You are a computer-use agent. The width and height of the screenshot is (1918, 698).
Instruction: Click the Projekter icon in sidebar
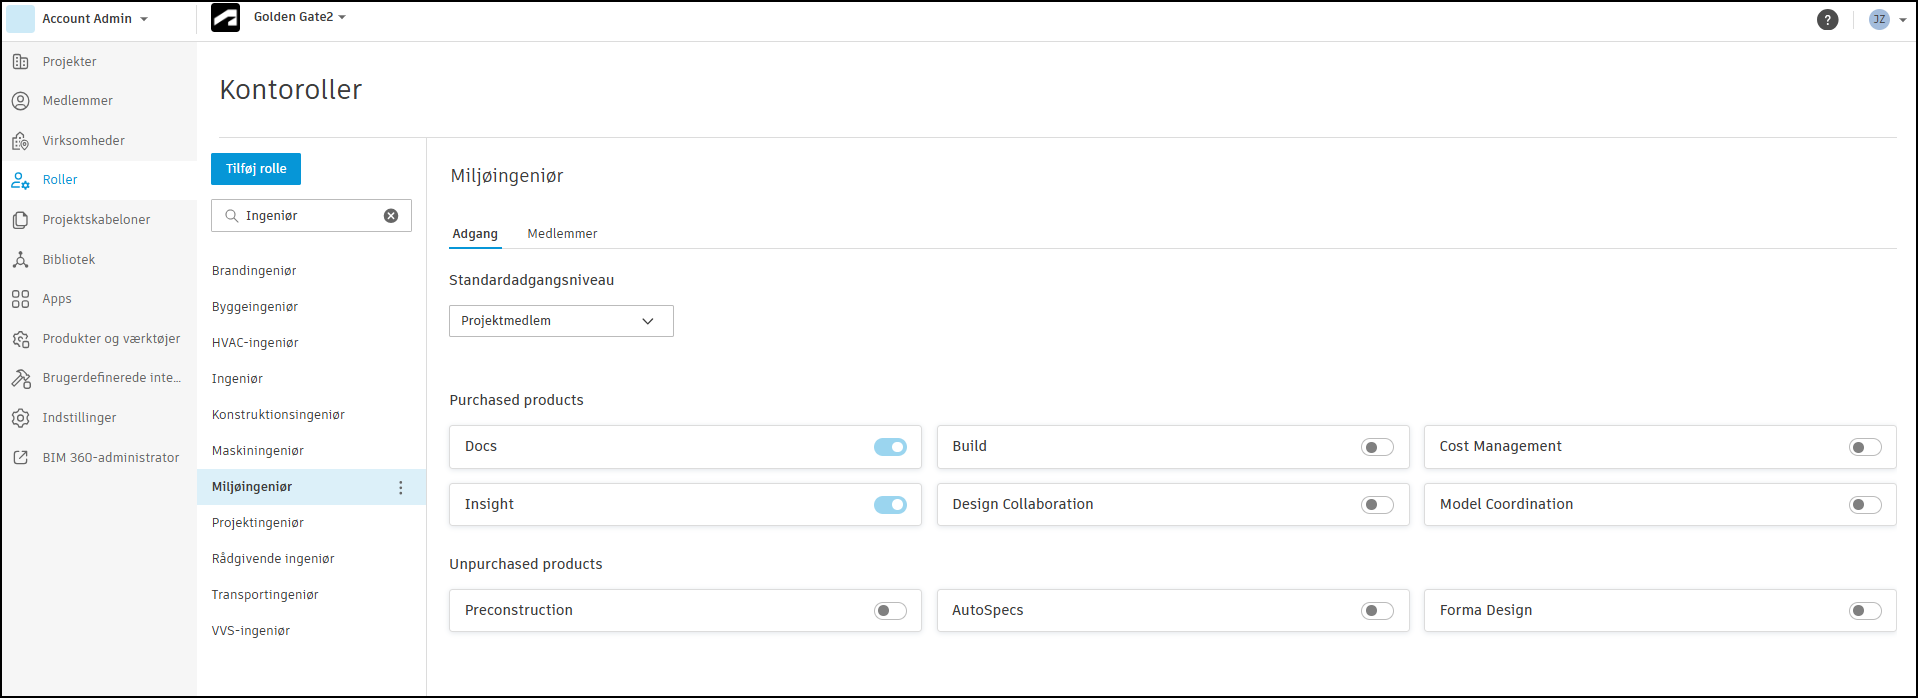click(20, 62)
